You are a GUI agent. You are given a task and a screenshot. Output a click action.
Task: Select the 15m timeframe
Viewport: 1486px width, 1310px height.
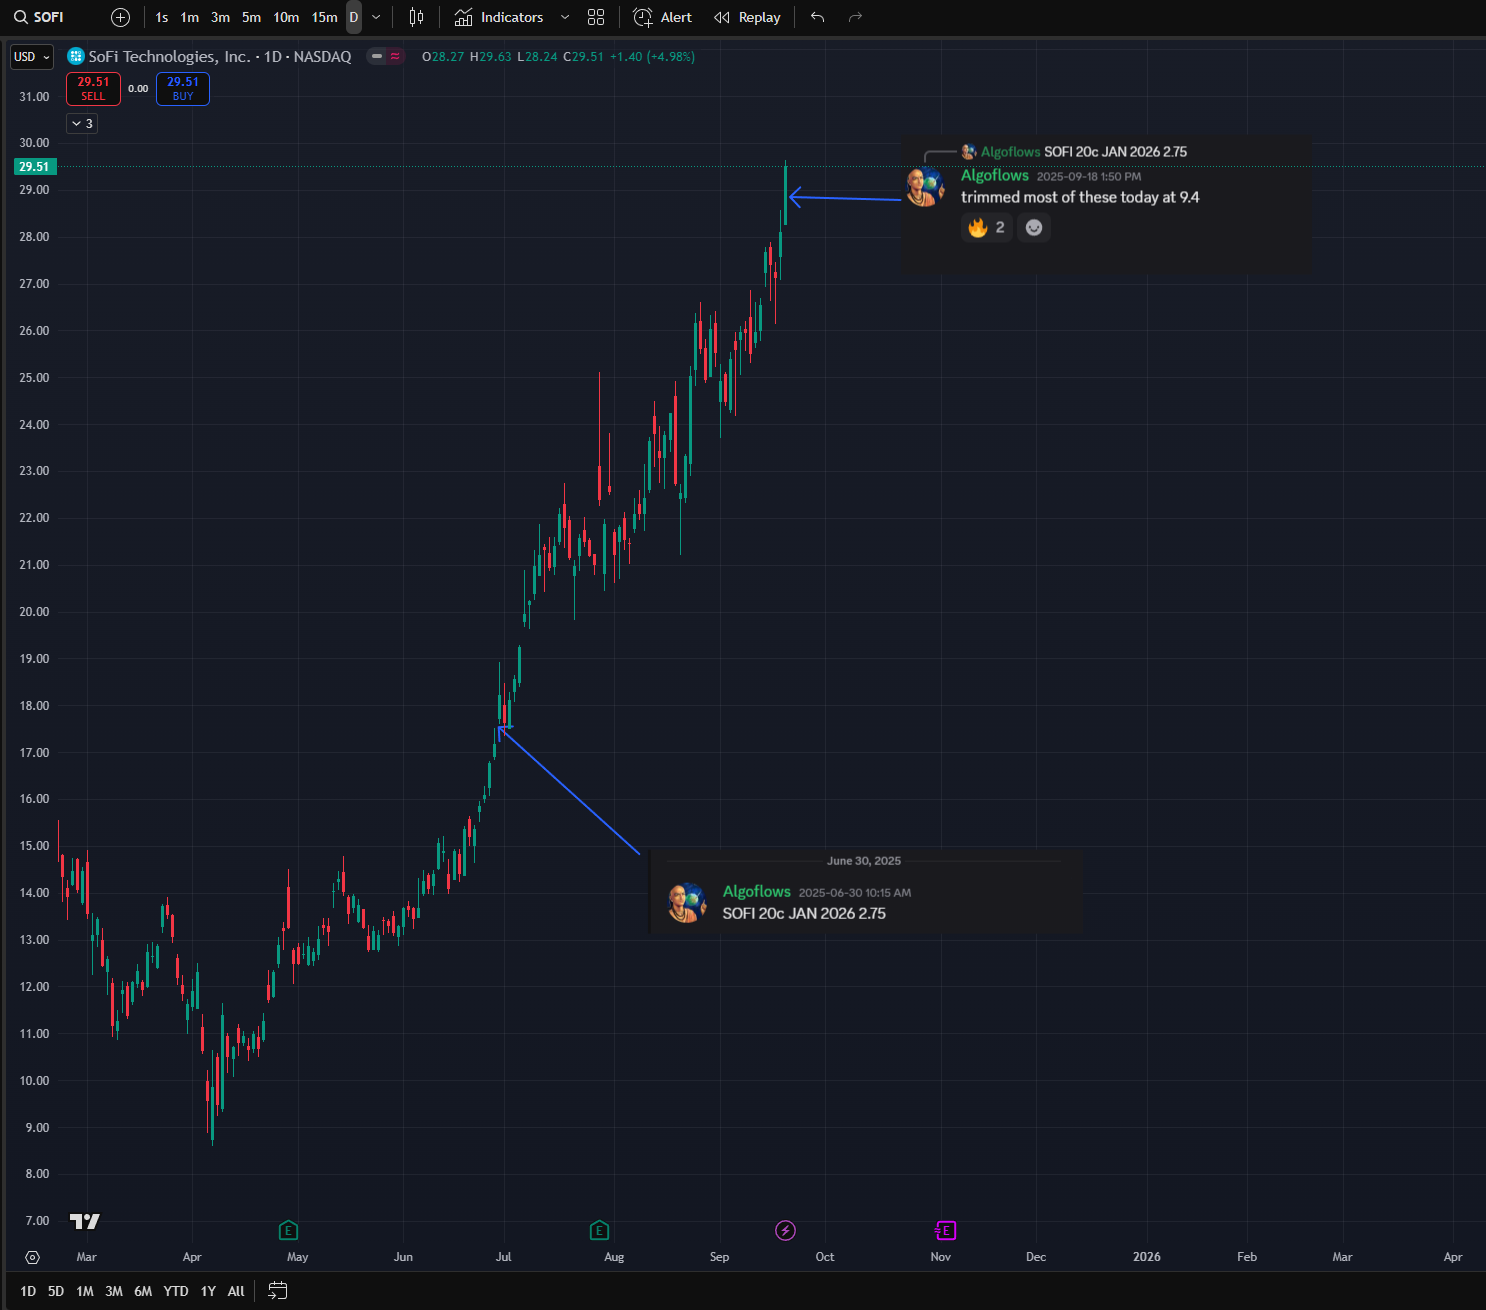coord(325,17)
